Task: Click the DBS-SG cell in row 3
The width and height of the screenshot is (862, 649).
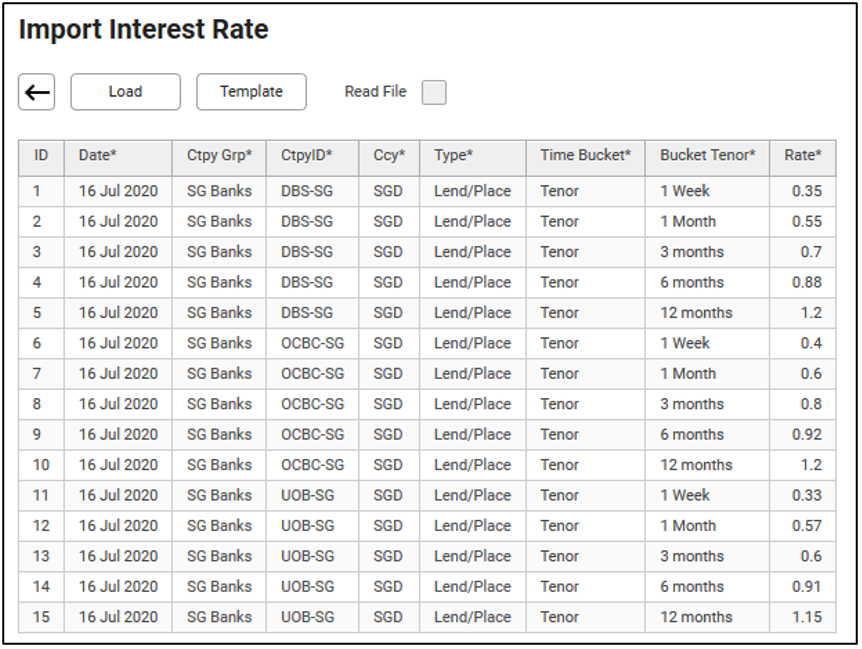Action: click(x=307, y=252)
